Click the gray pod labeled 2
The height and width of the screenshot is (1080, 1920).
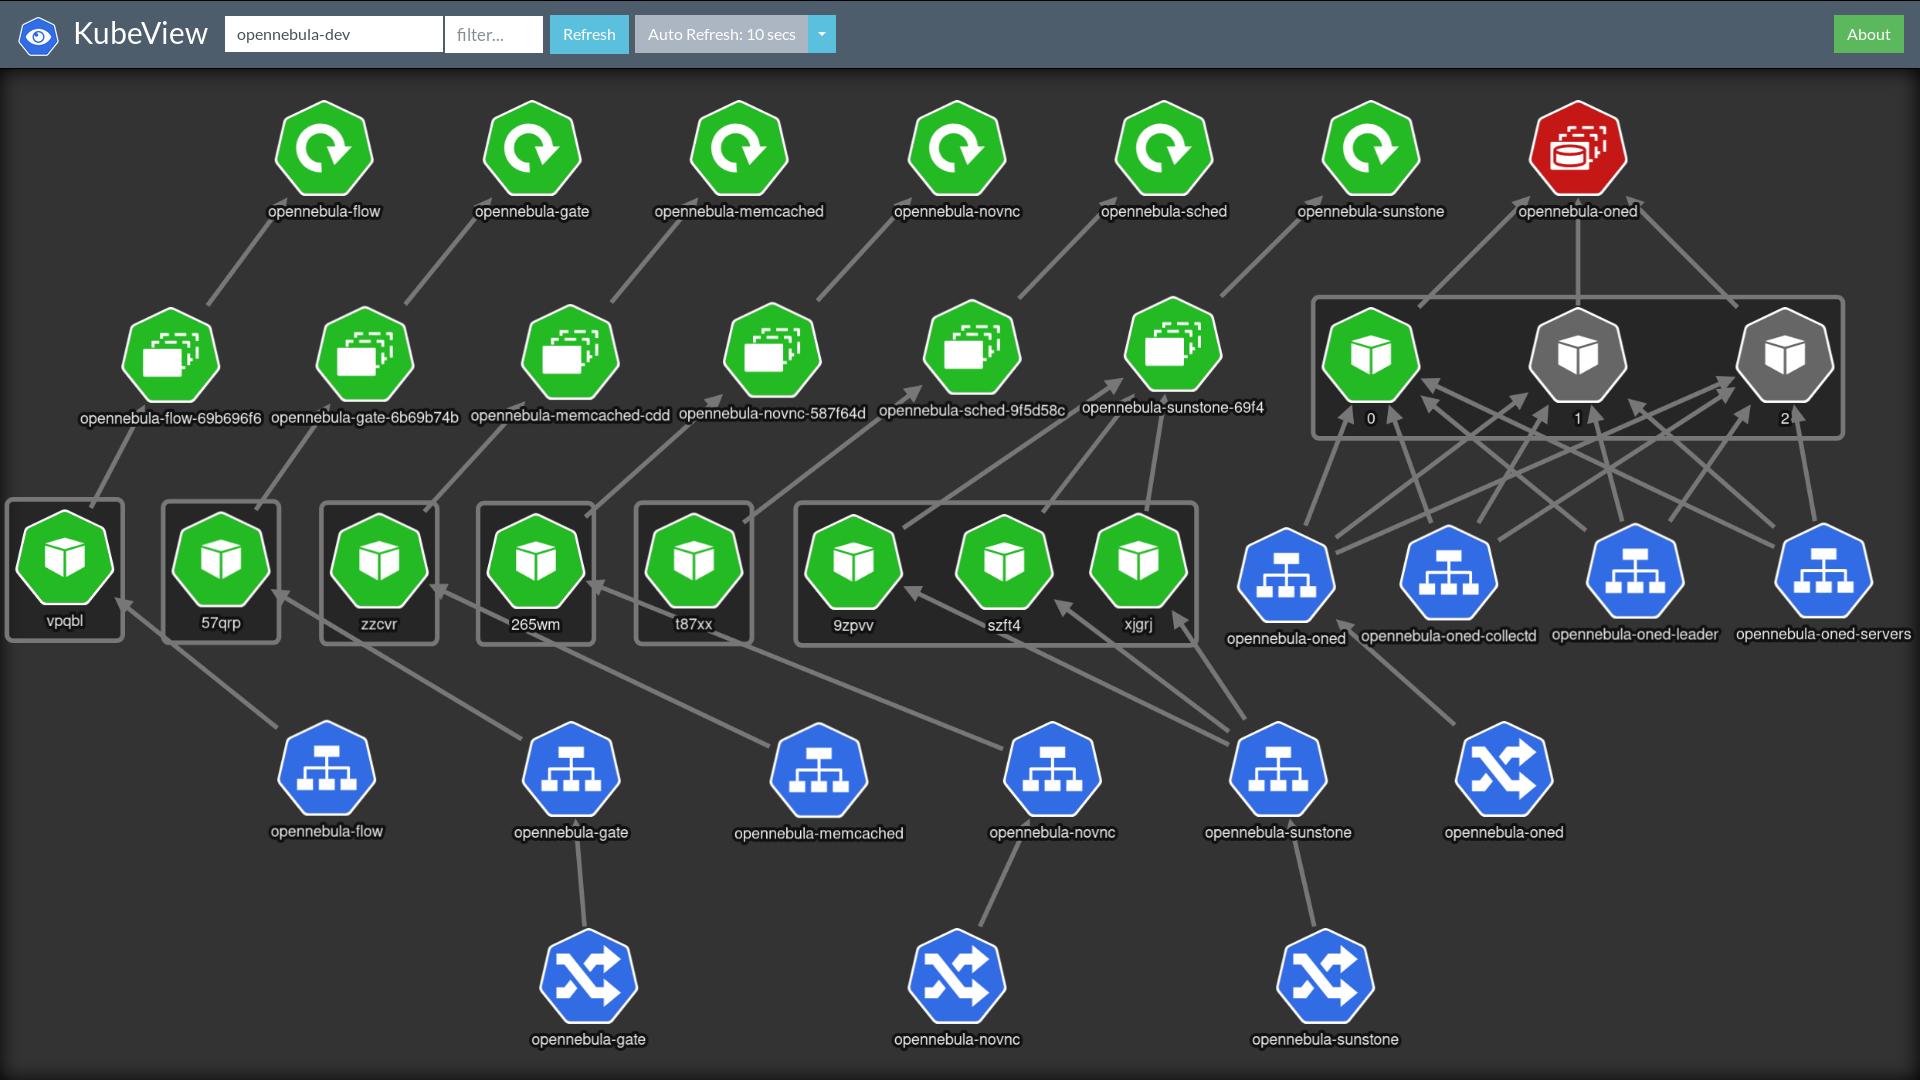pos(1787,355)
